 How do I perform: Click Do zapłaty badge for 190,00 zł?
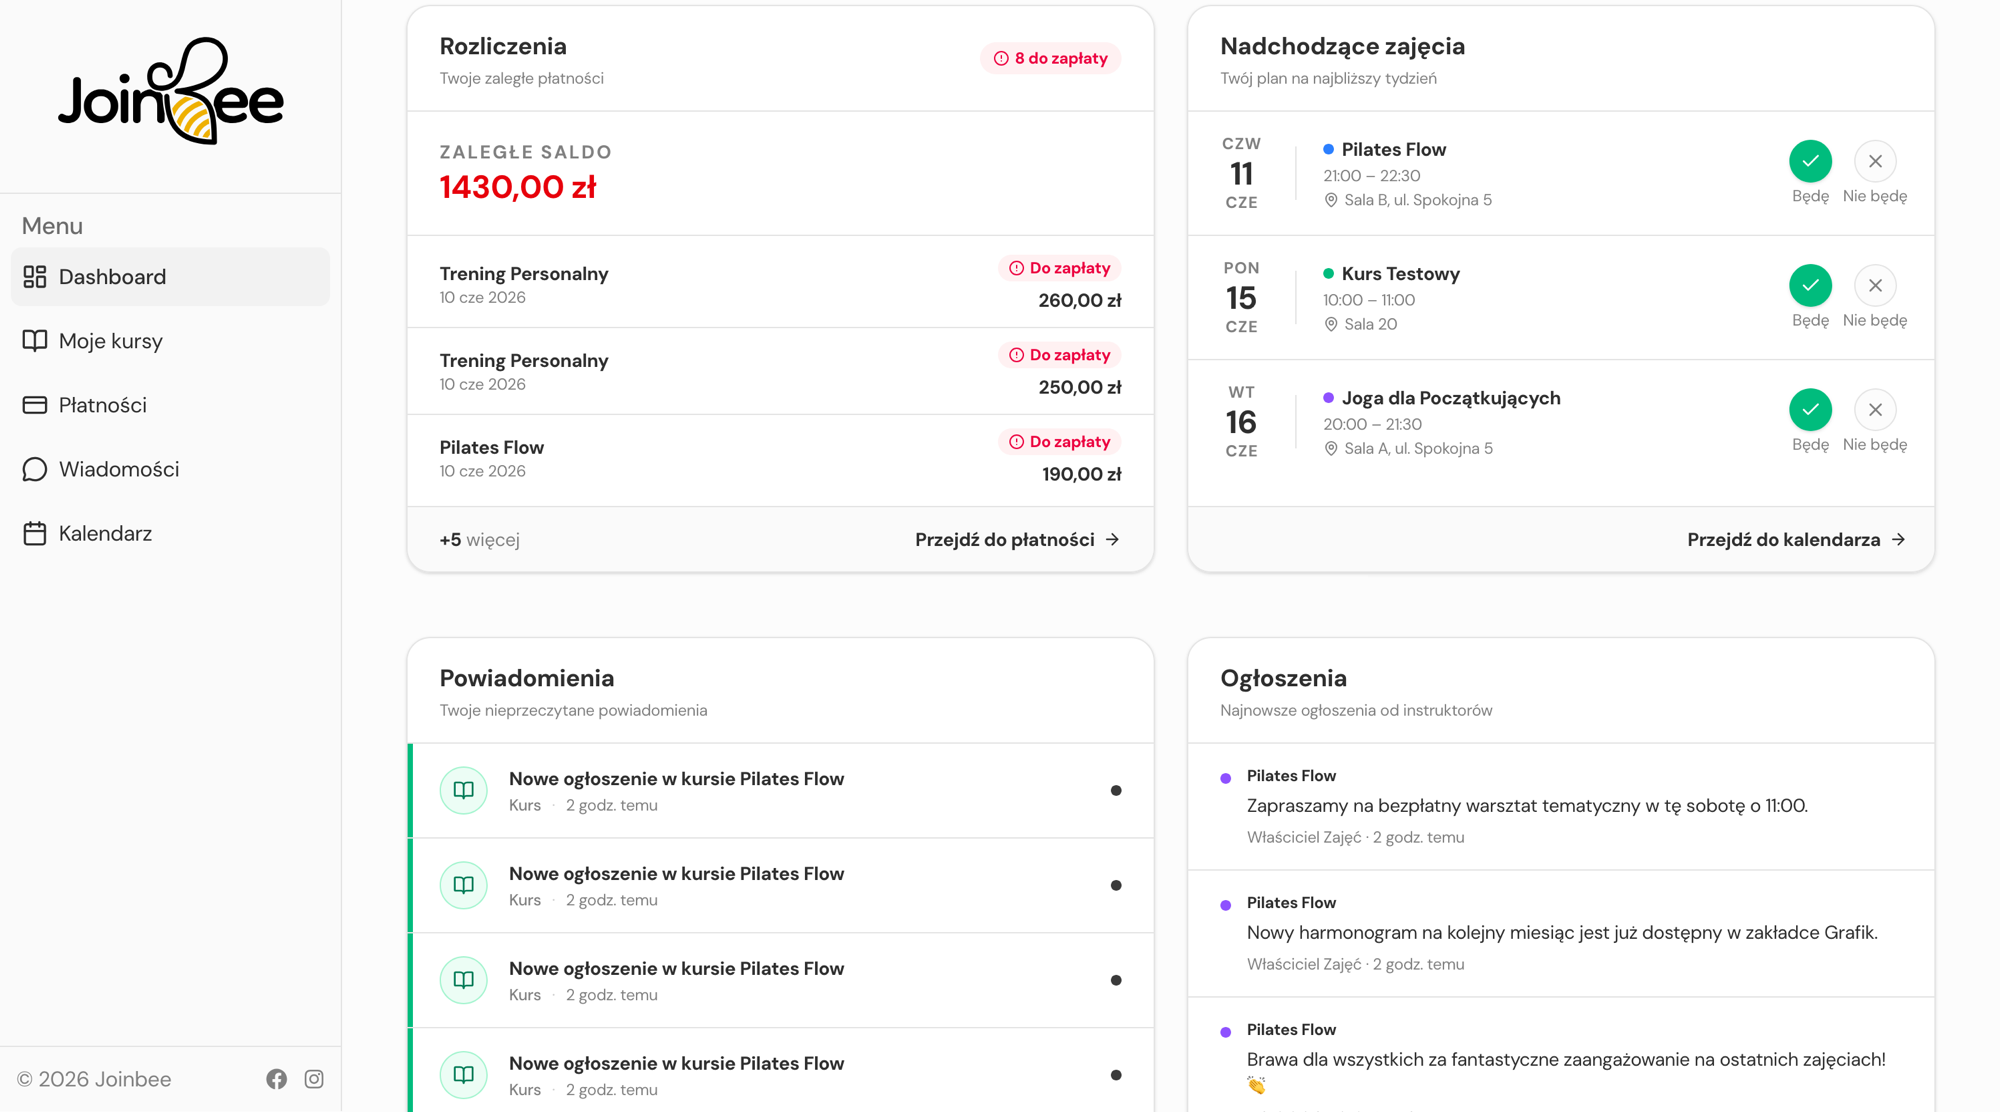click(x=1060, y=442)
